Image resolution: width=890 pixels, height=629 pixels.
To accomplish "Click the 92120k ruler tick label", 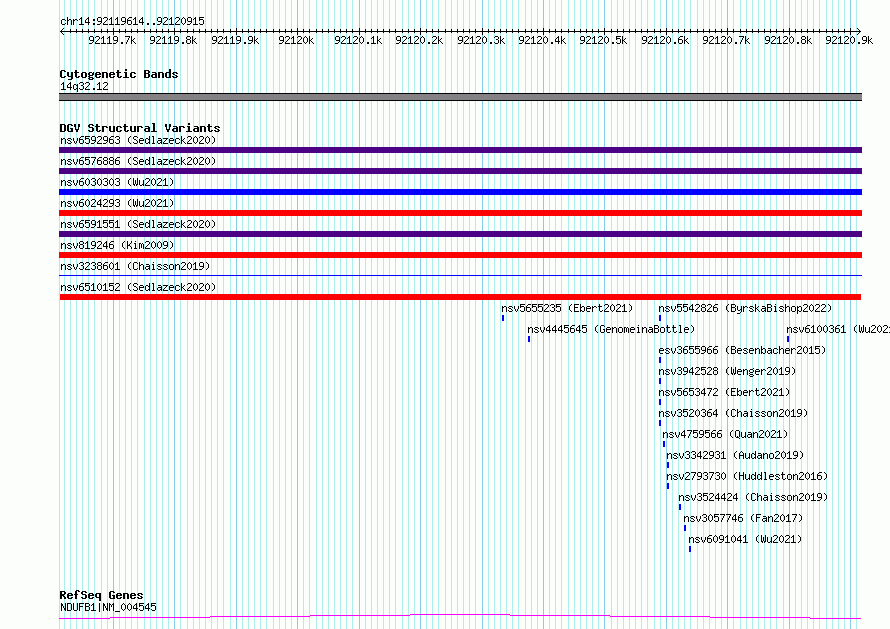I will coord(296,40).
